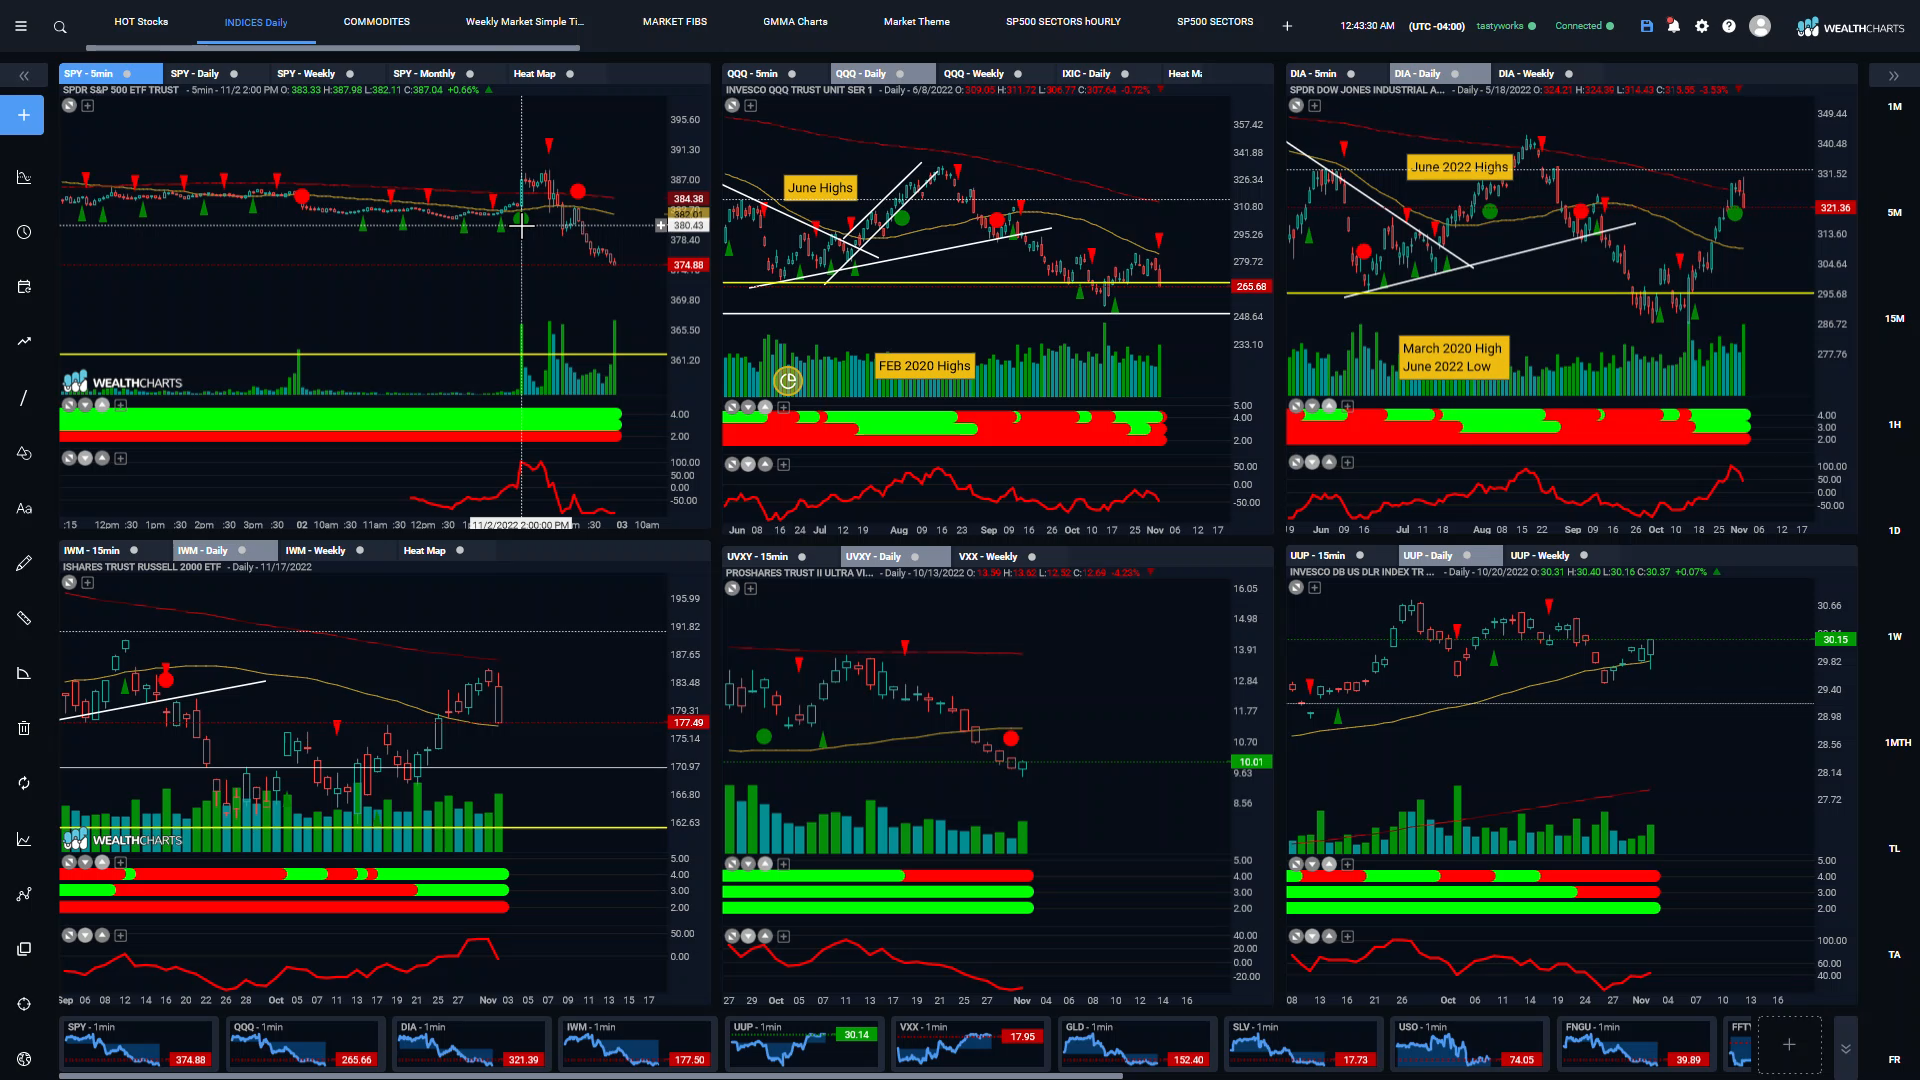1920x1080 pixels.
Task: Open the user profile avatar
Action: 1760,26
